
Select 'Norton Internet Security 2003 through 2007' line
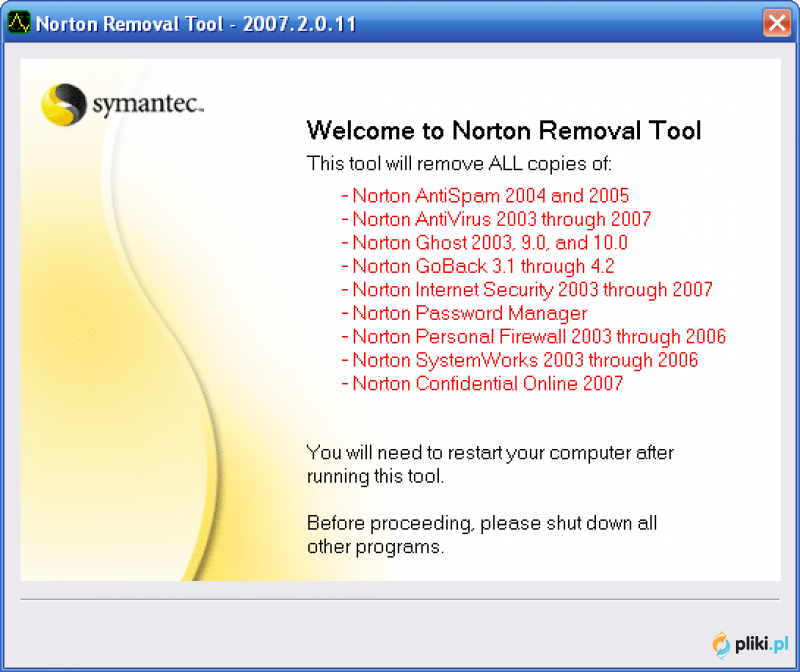(x=527, y=290)
